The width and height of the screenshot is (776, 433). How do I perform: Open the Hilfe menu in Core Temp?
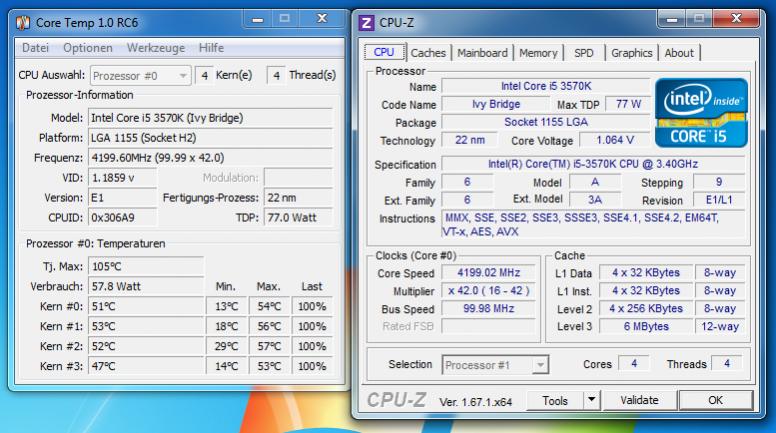click(211, 48)
